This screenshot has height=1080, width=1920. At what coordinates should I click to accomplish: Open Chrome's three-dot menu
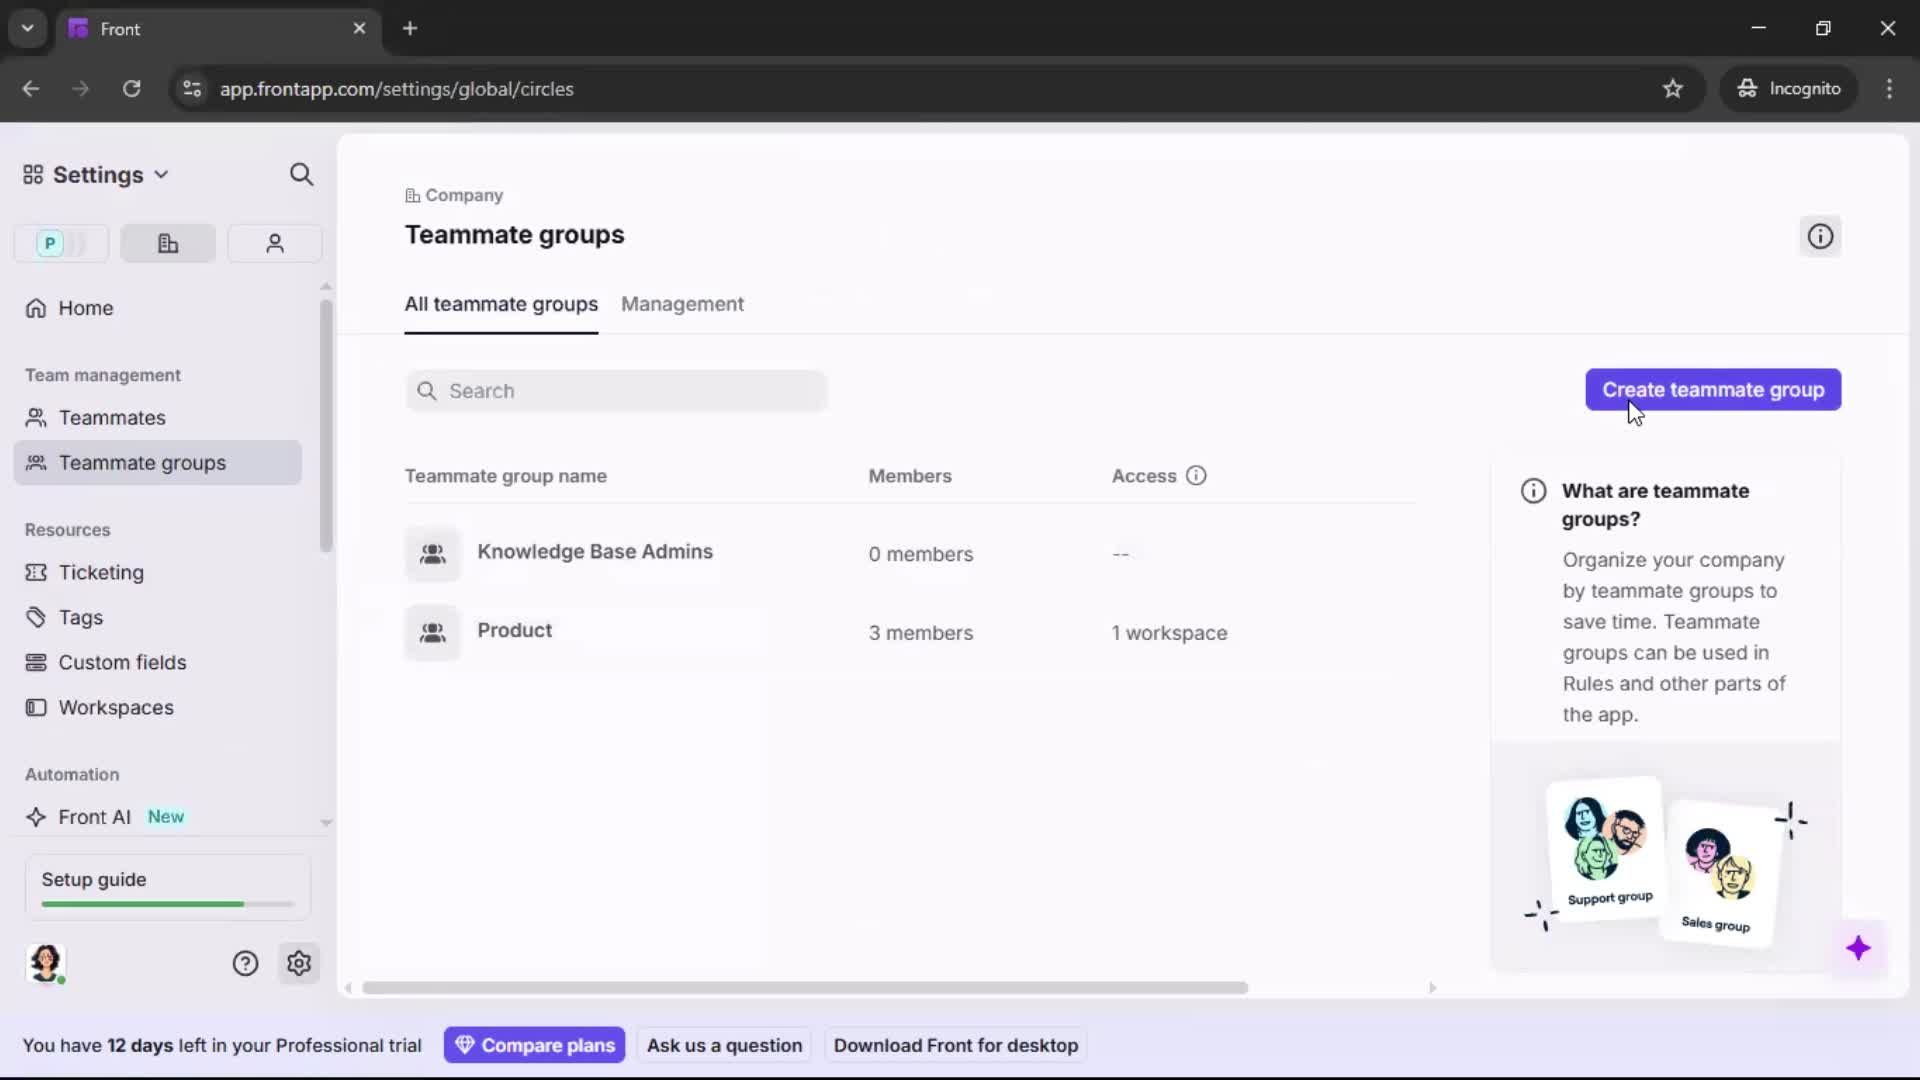pos(1889,88)
